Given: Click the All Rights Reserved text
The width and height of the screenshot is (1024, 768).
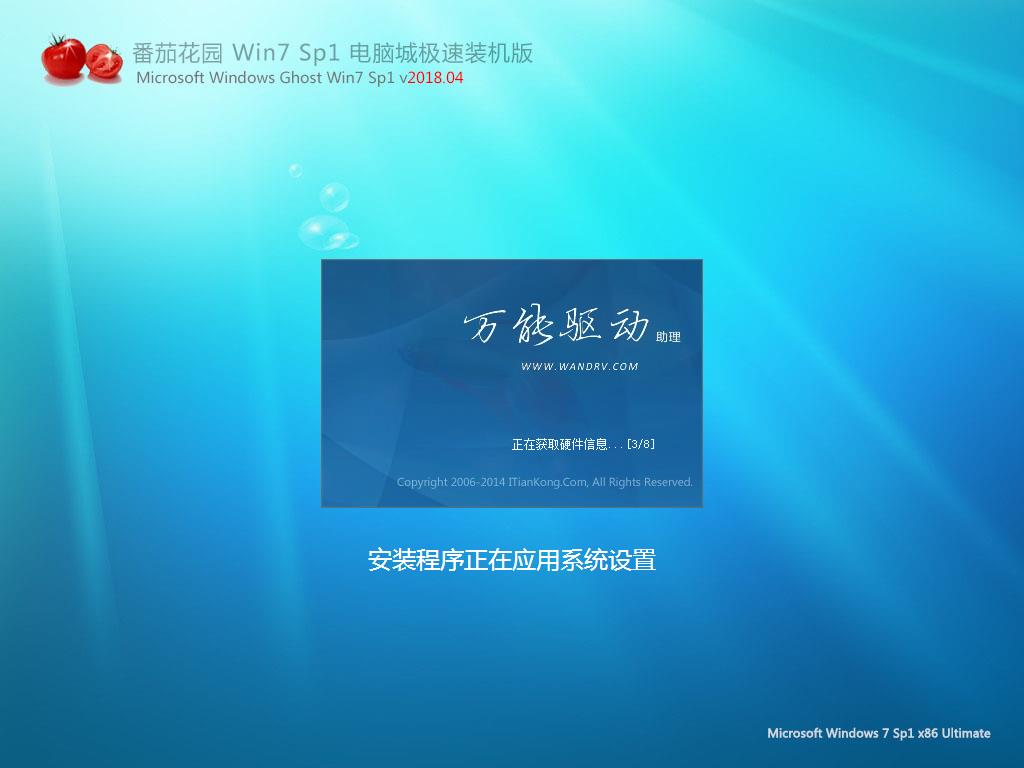Looking at the screenshot, I should click(642, 482).
